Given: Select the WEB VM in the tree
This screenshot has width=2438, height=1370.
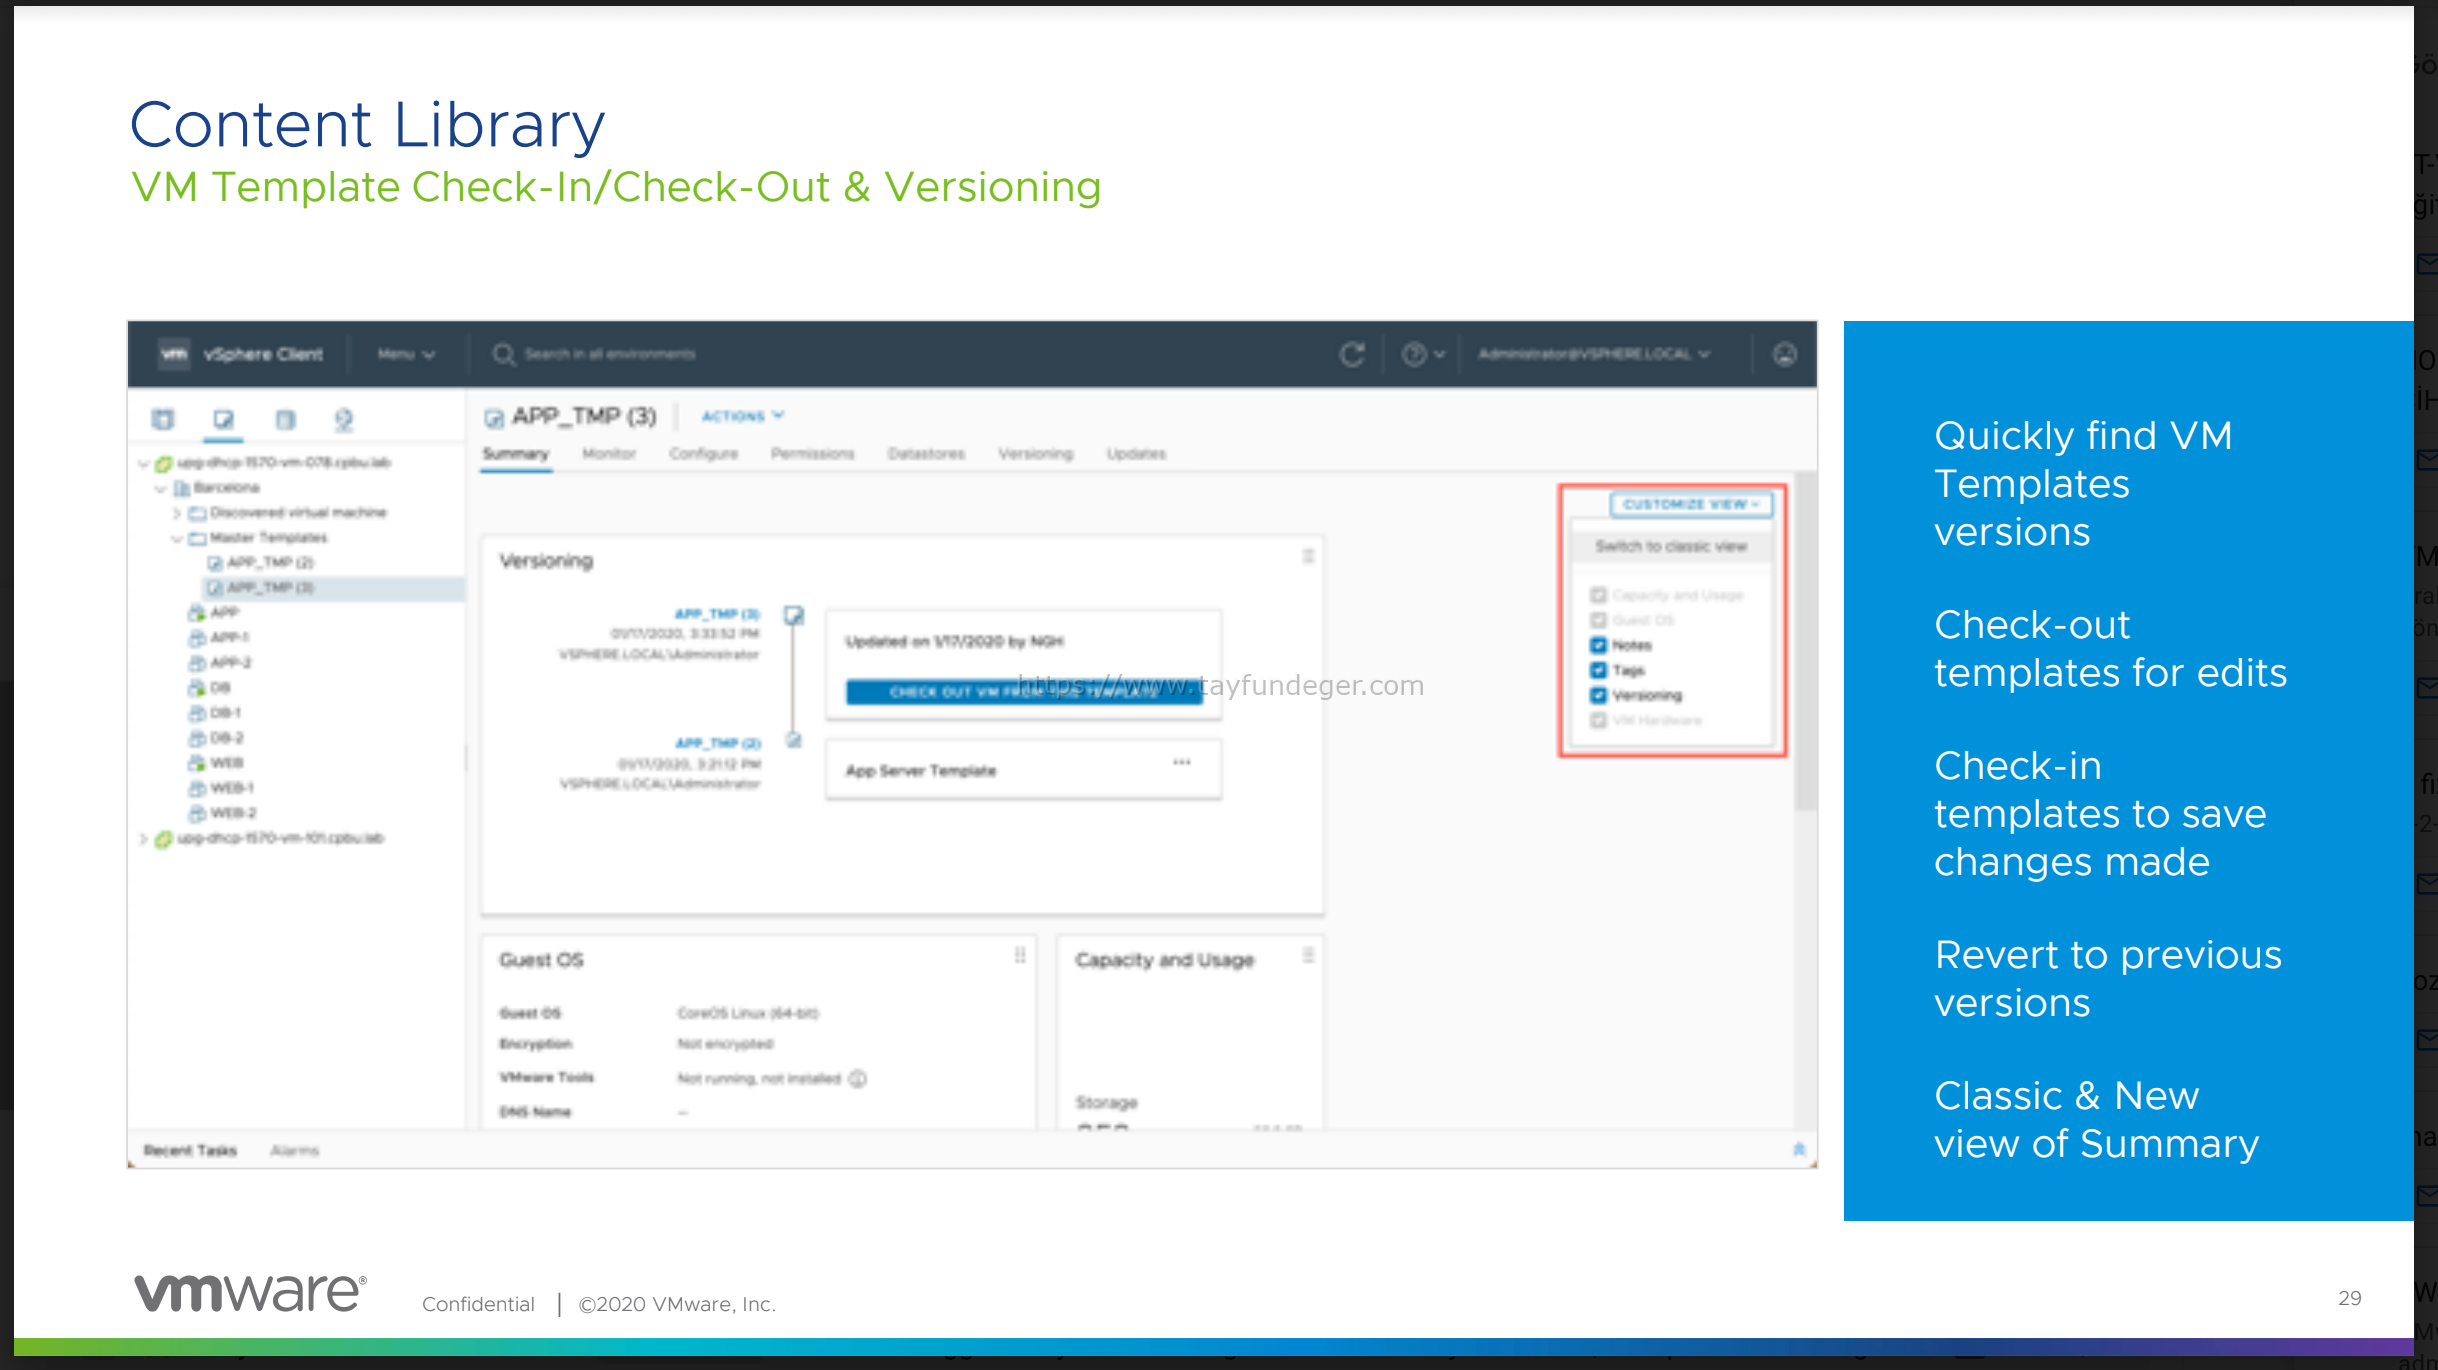Looking at the screenshot, I should [x=226, y=763].
